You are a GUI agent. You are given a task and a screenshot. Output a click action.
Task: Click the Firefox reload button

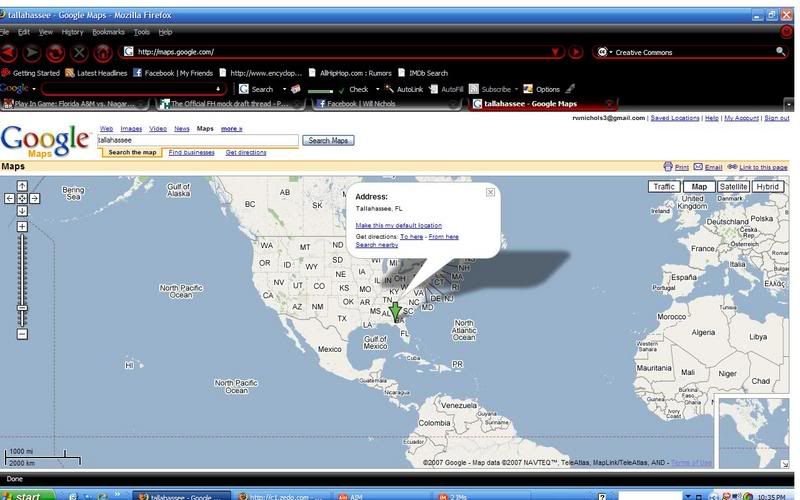click(x=56, y=52)
